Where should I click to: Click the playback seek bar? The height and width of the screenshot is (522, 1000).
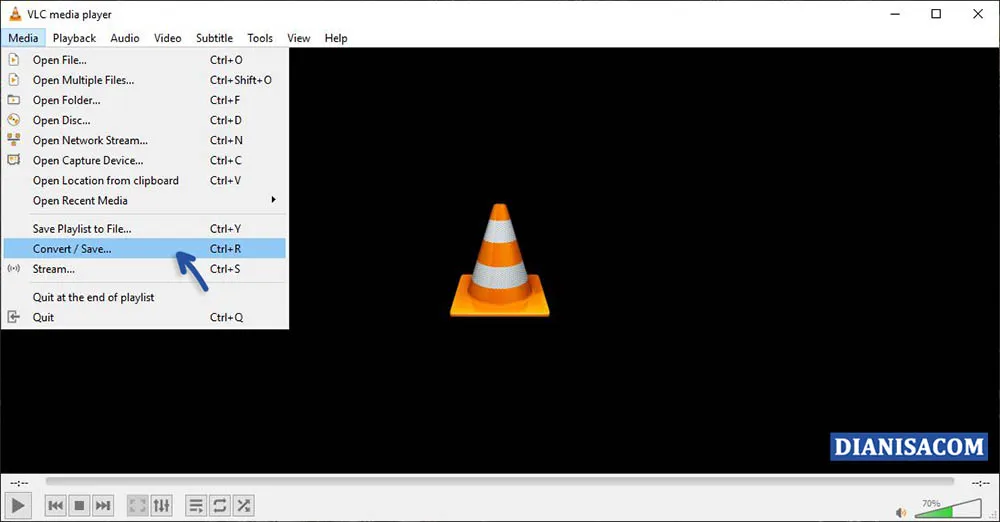pos(500,481)
